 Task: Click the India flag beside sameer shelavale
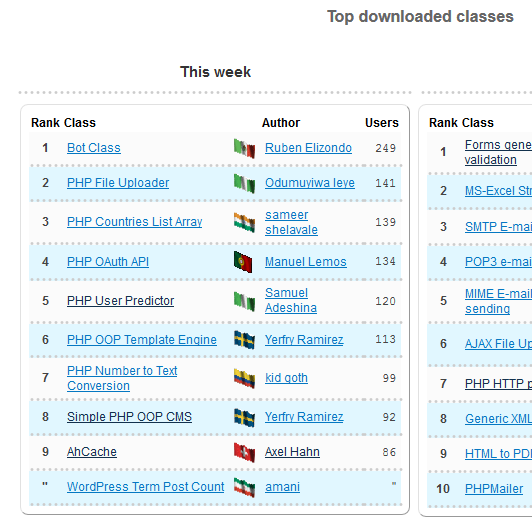coord(244,223)
